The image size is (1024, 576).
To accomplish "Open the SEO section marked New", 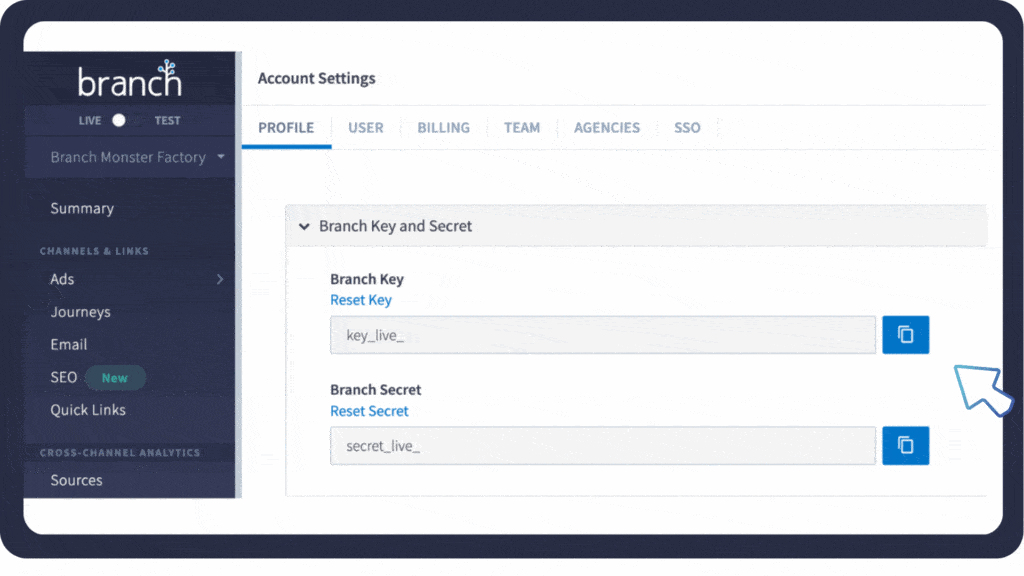I will 64,377.
